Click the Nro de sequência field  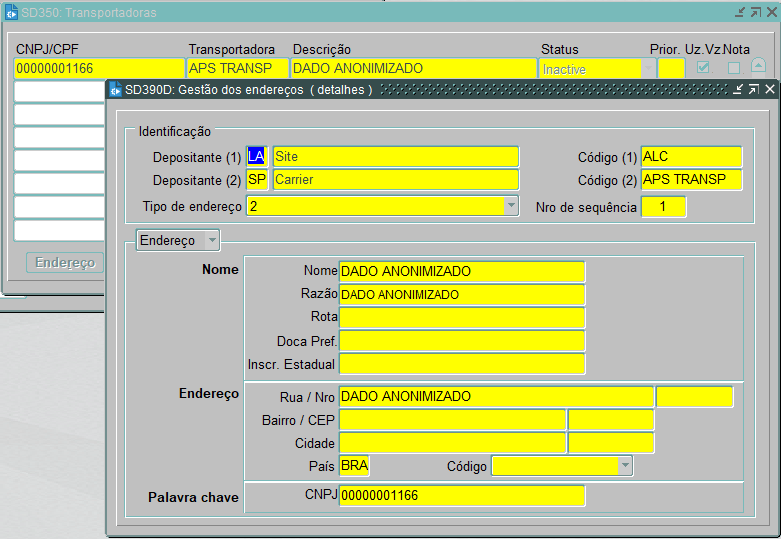663,207
